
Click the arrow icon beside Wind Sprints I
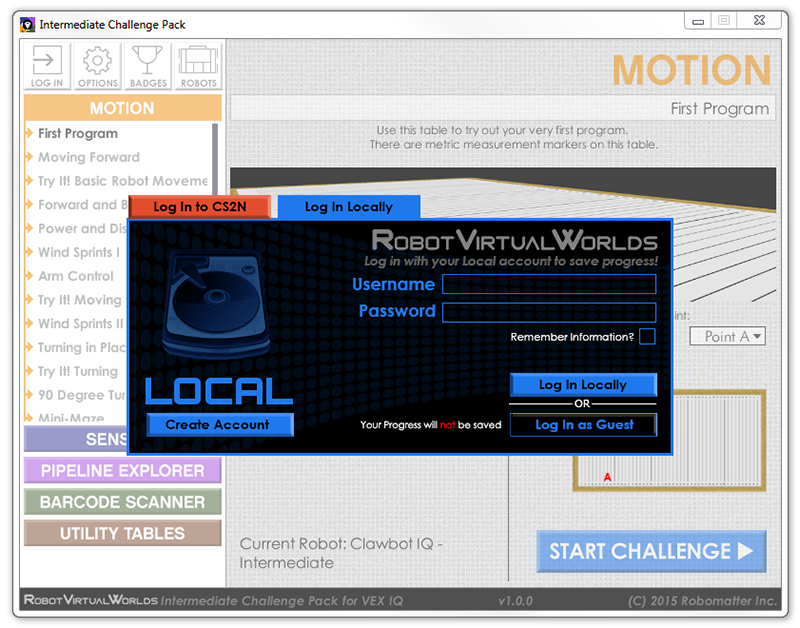[30, 252]
